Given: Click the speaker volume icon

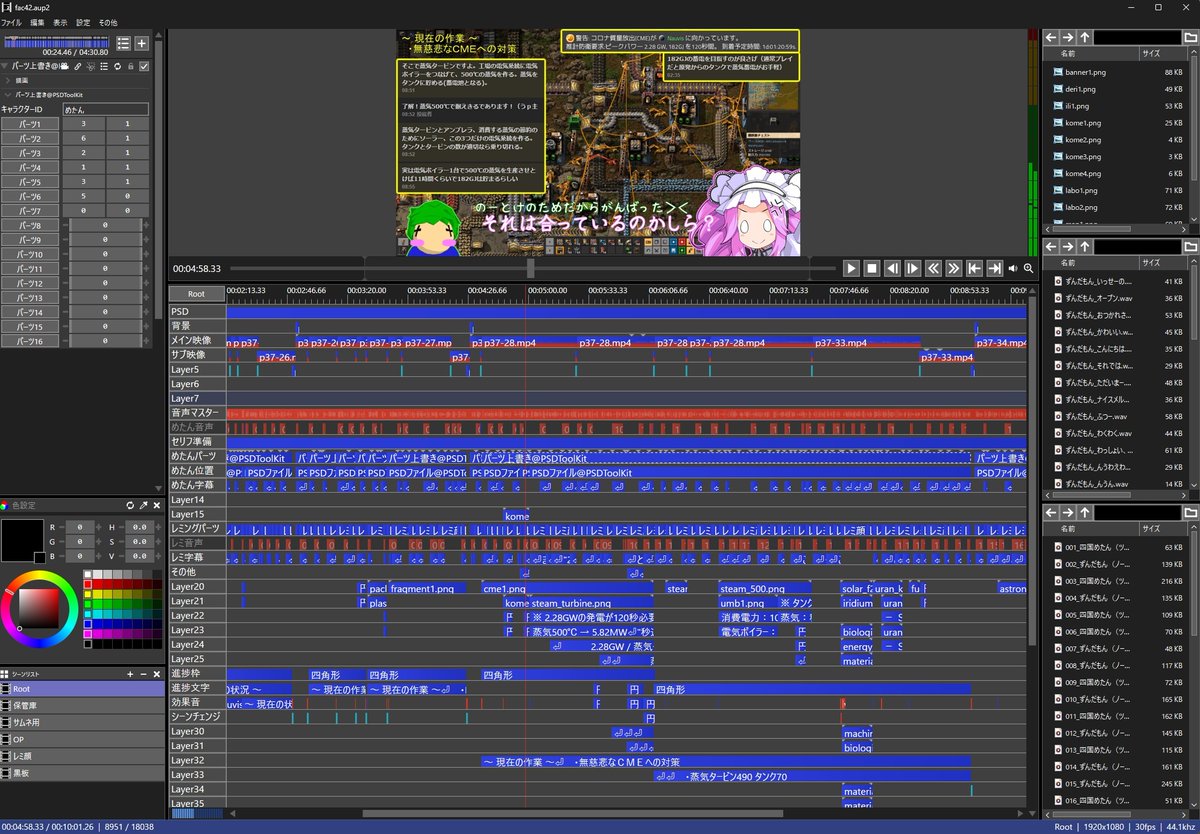Looking at the screenshot, I should (1013, 268).
